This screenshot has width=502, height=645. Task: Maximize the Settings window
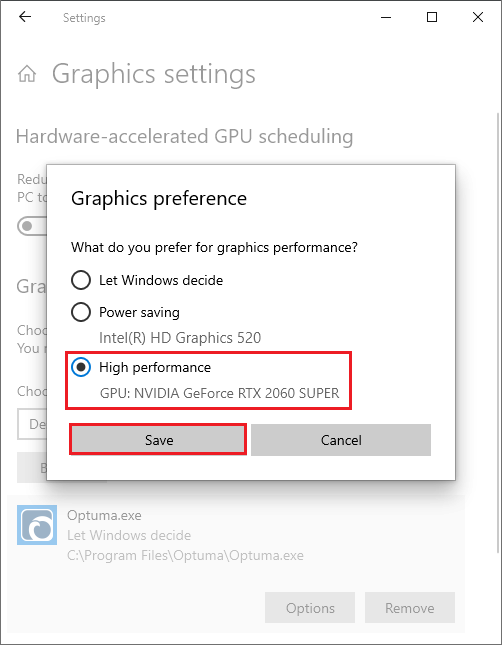[432, 17]
